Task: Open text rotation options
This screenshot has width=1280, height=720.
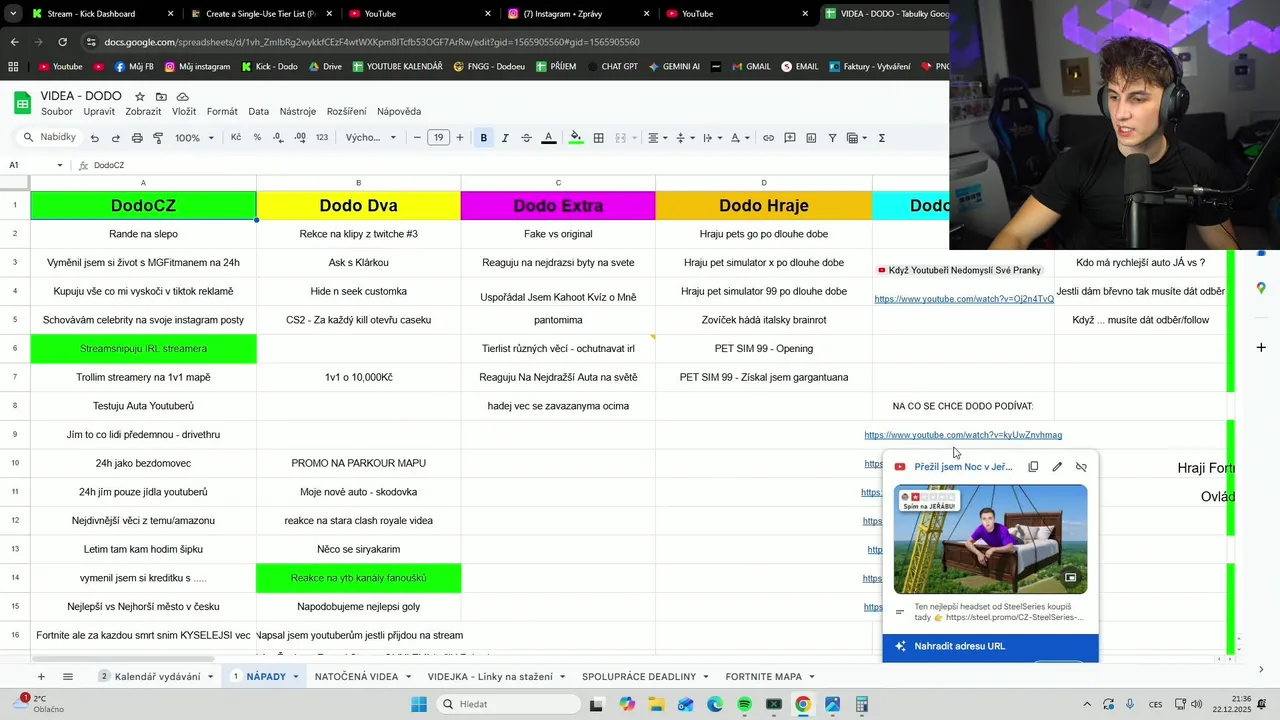Action: (x=739, y=138)
